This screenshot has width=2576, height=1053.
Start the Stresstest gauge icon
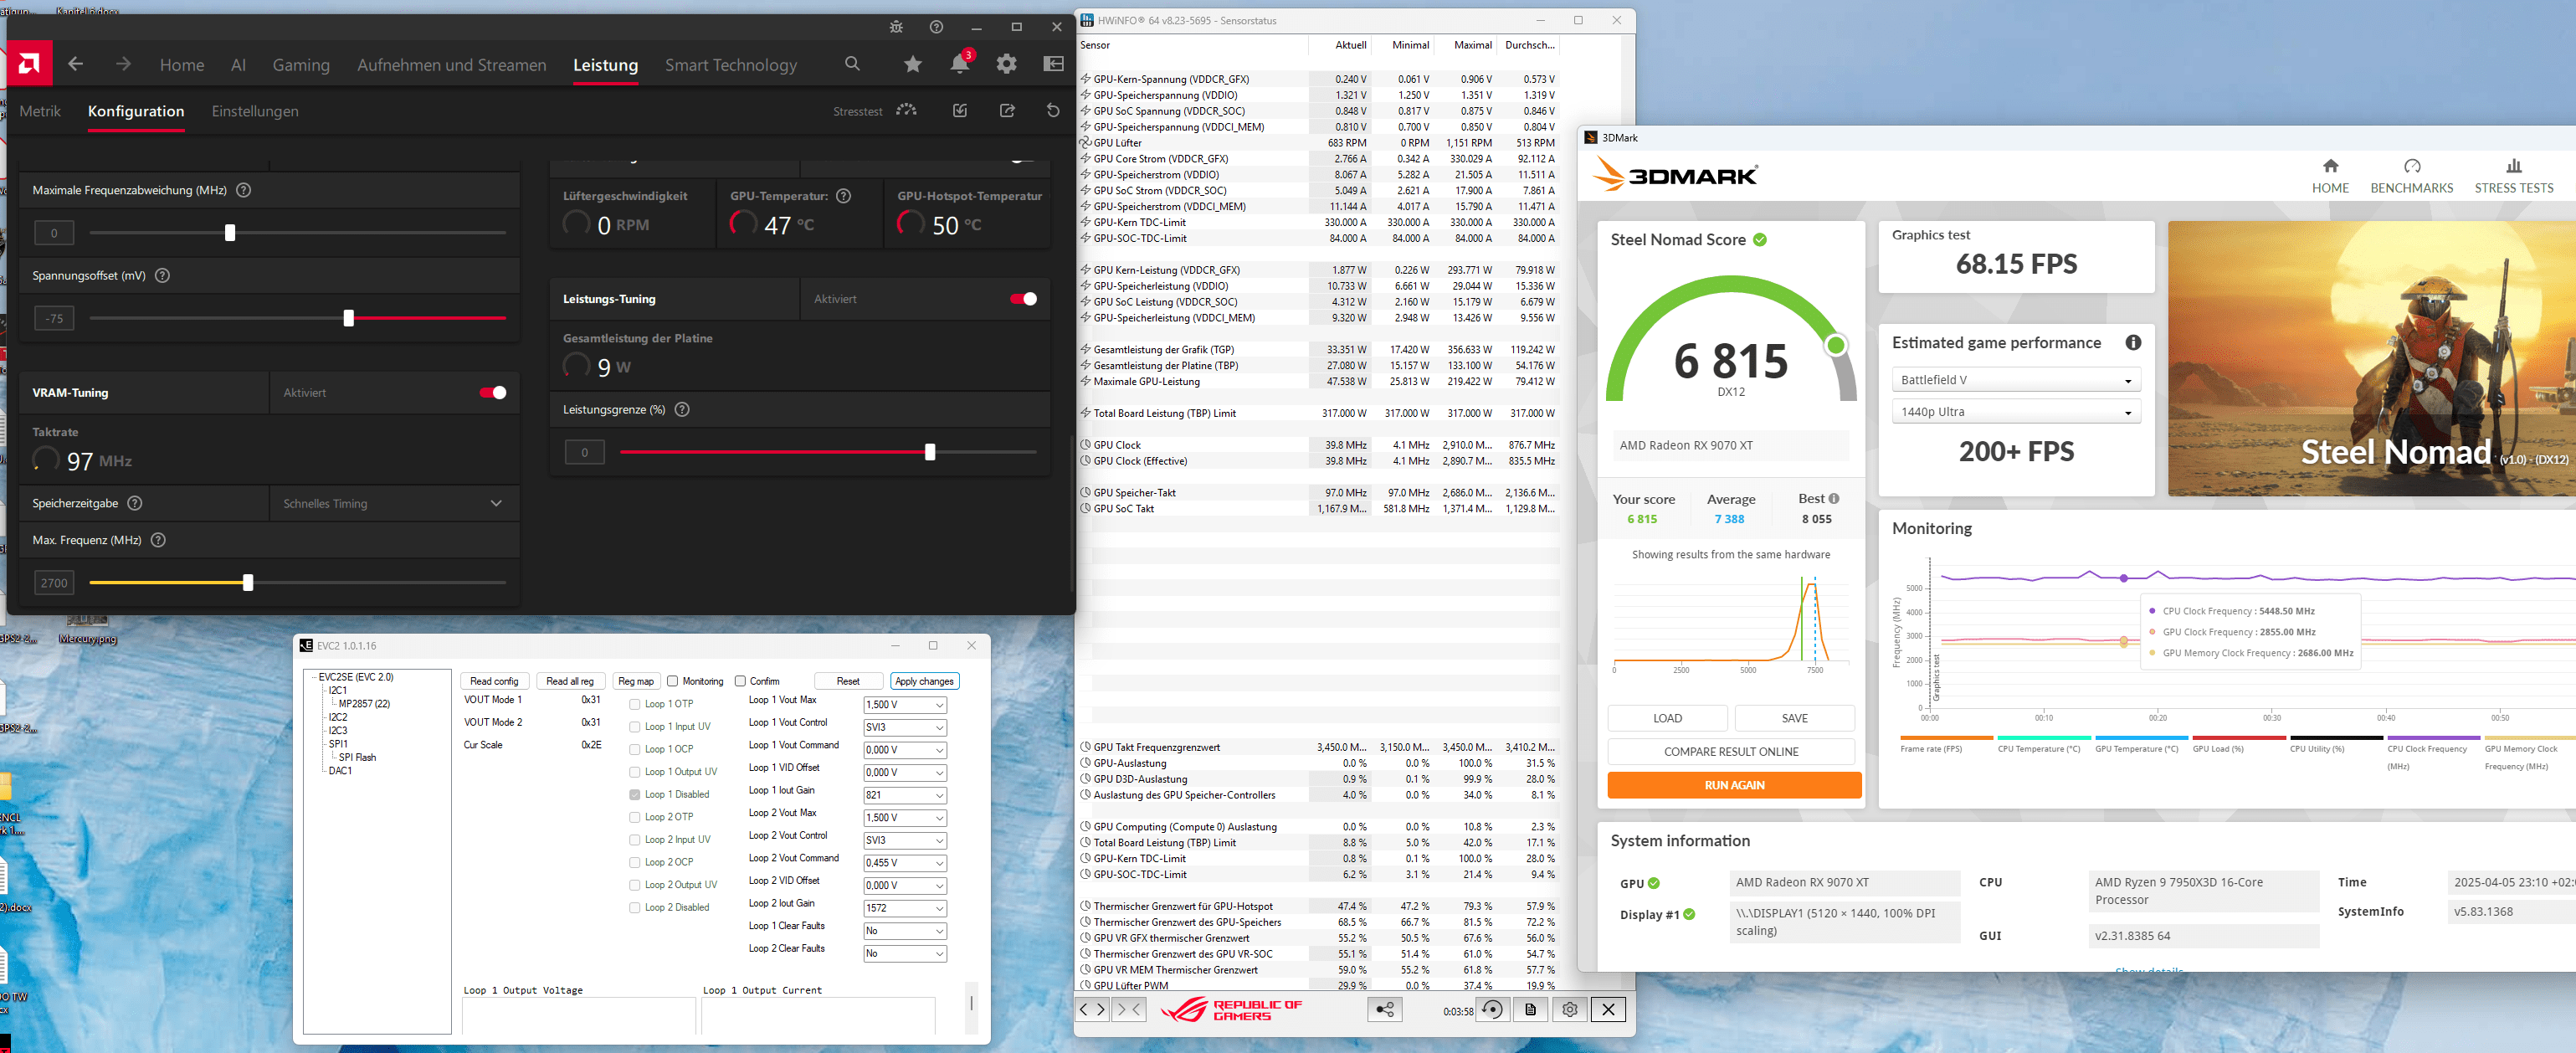pyautogui.click(x=907, y=110)
